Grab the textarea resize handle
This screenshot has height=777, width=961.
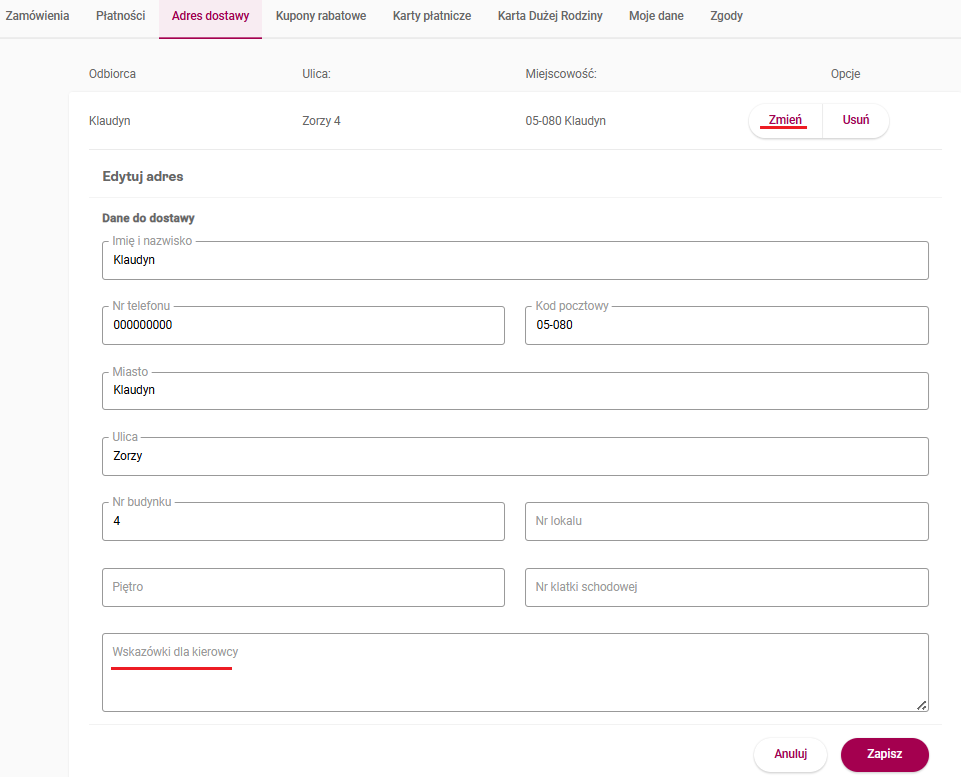point(921,705)
